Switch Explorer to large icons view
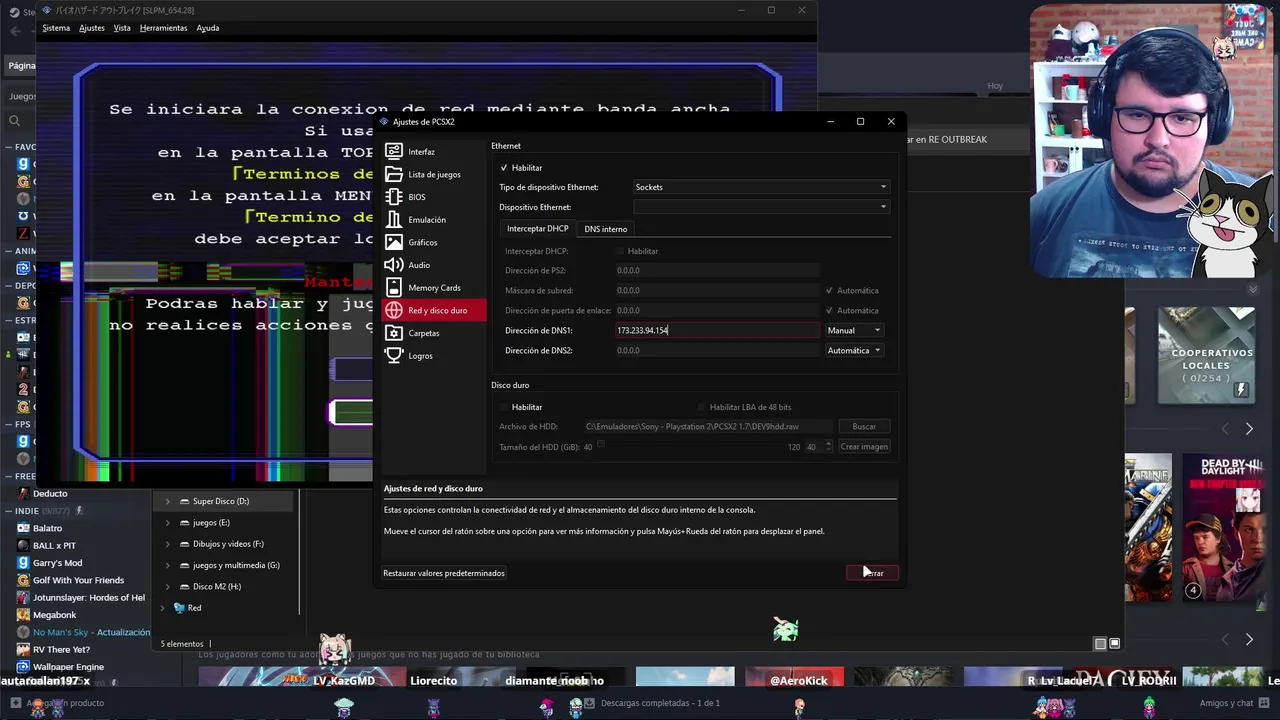 tap(1115, 643)
